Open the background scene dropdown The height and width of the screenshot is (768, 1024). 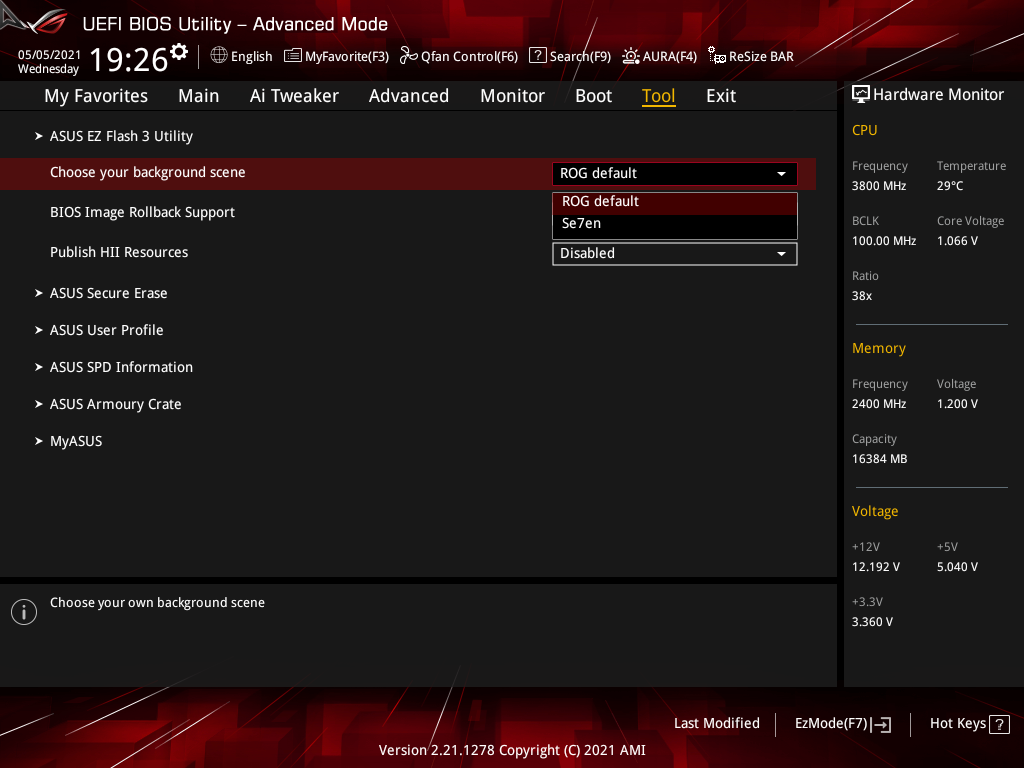tap(675, 174)
